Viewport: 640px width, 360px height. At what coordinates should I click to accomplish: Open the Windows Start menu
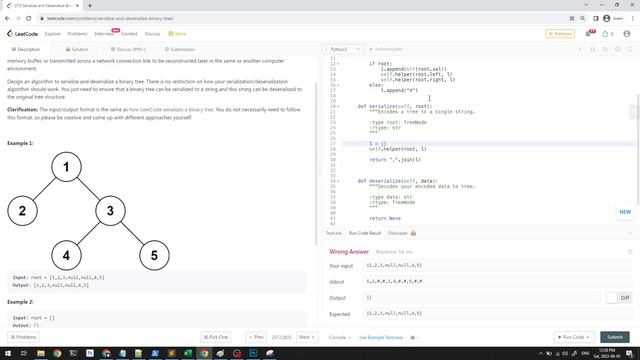coord(8,353)
